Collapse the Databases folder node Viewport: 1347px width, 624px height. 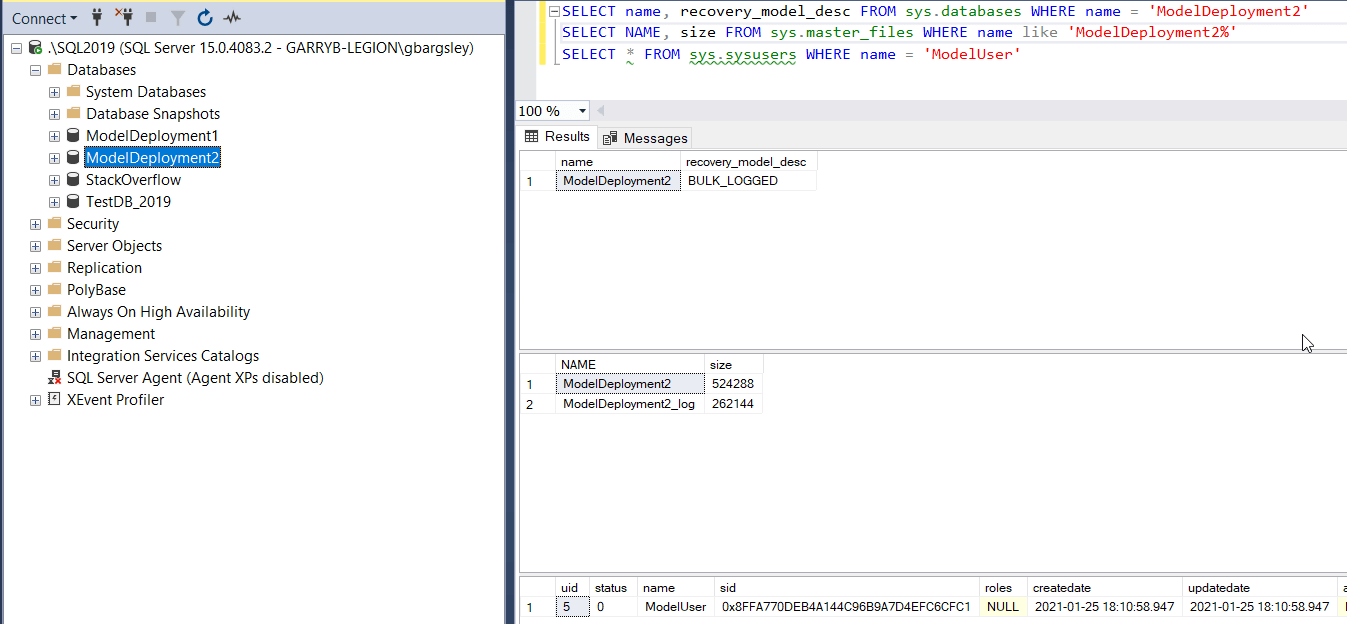[36, 70]
